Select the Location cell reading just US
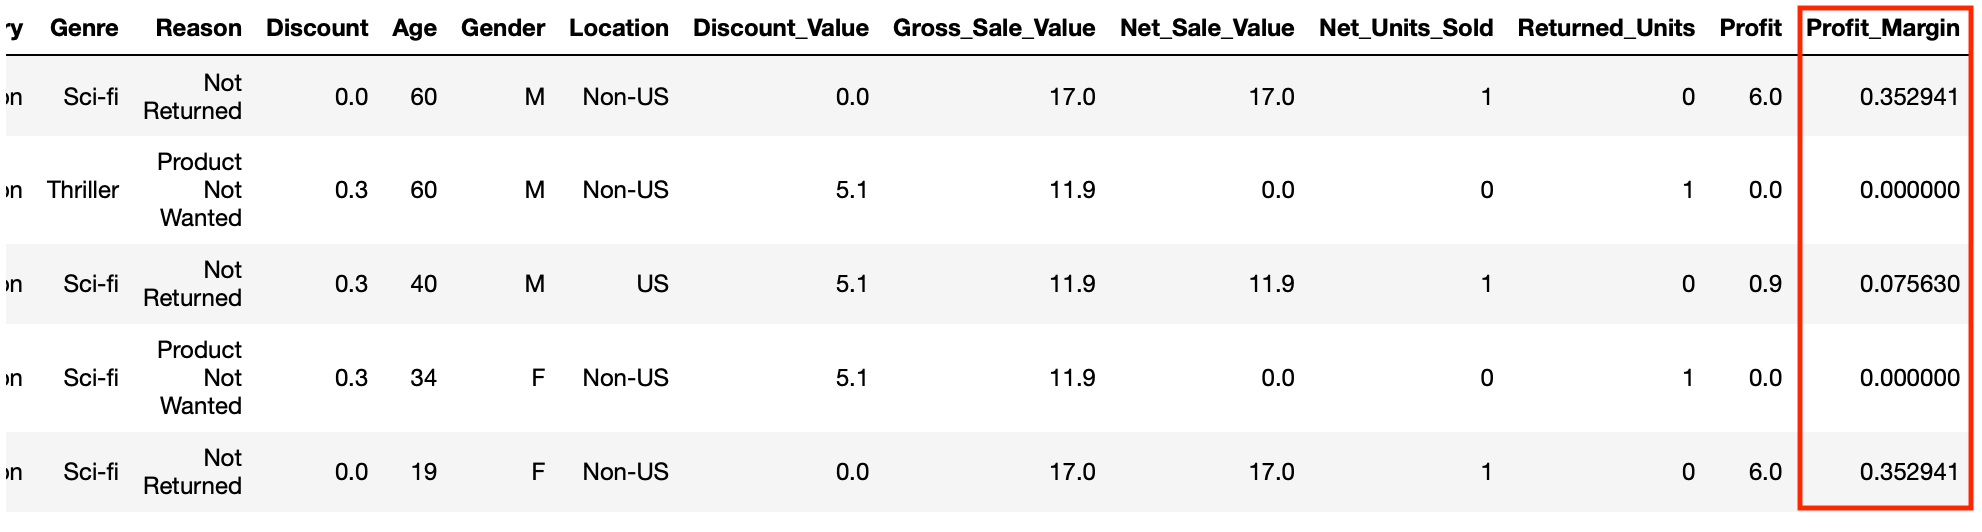The image size is (1982, 532). [652, 284]
